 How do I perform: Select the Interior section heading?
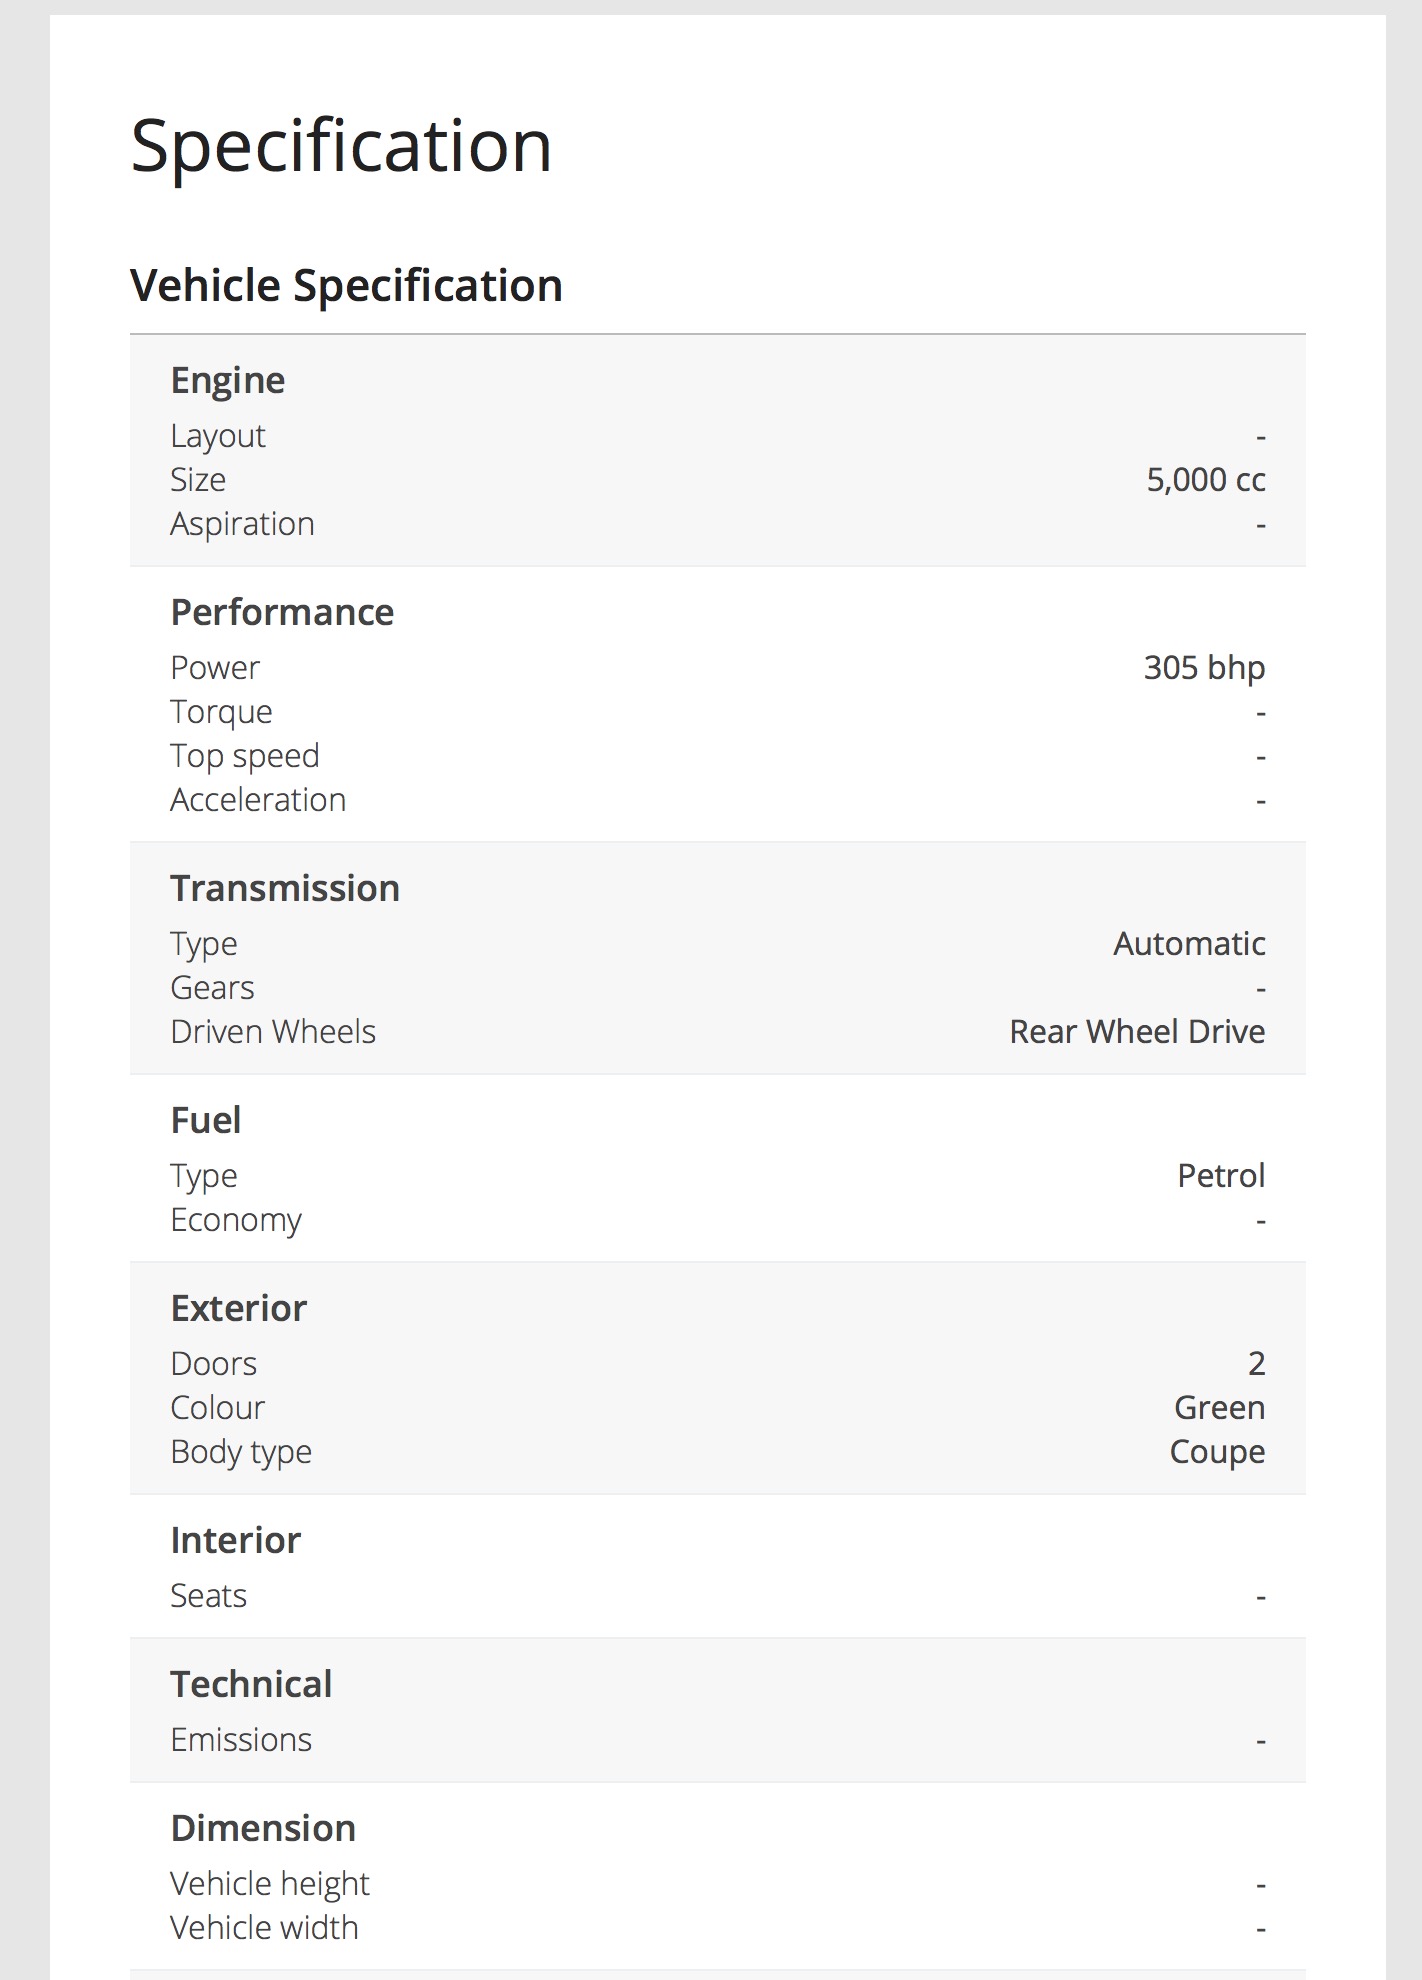tap(235, 1541)
